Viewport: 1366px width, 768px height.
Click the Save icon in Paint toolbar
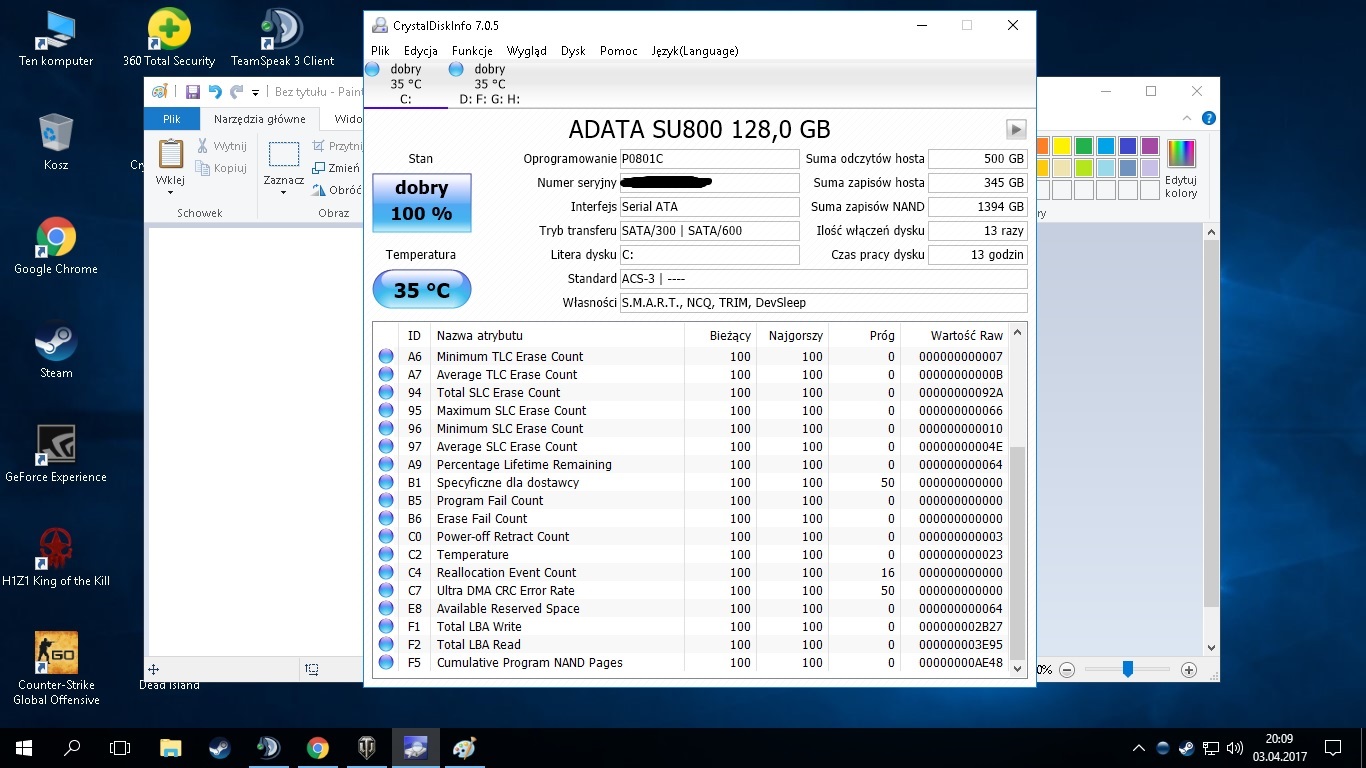(x=193, y=92)
